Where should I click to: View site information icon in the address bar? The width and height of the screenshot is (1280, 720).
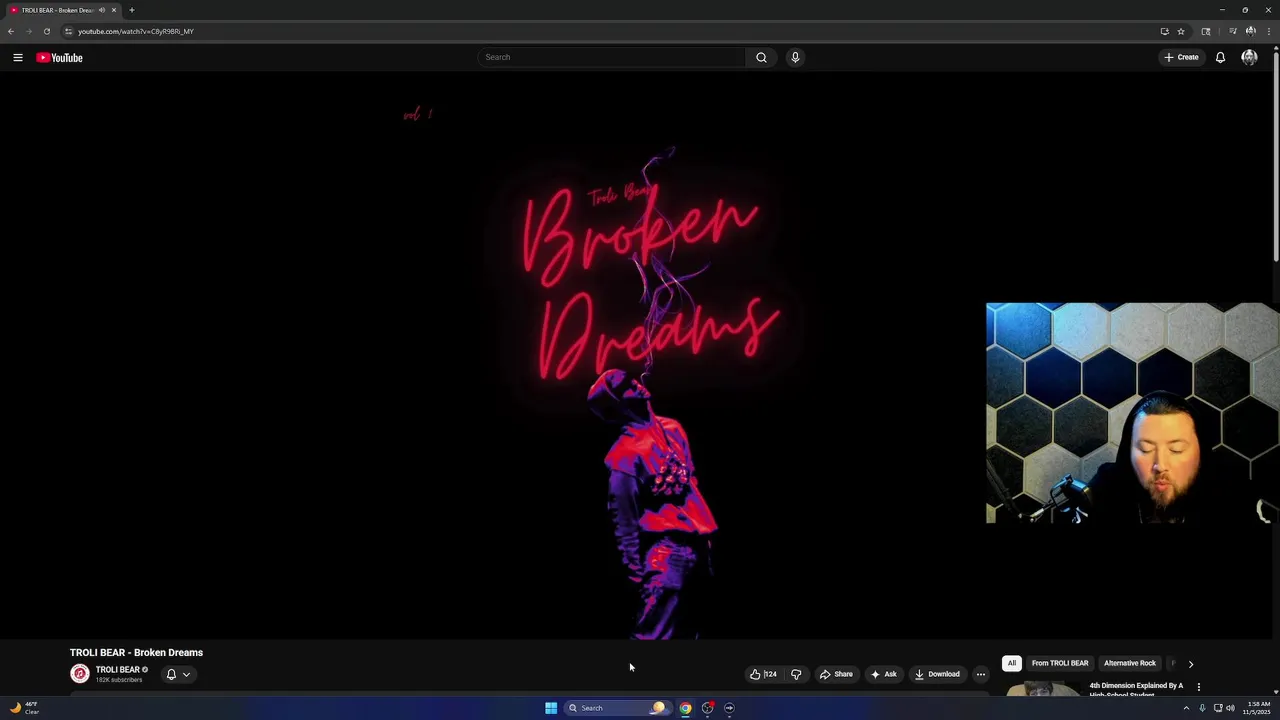click(68, 31)
